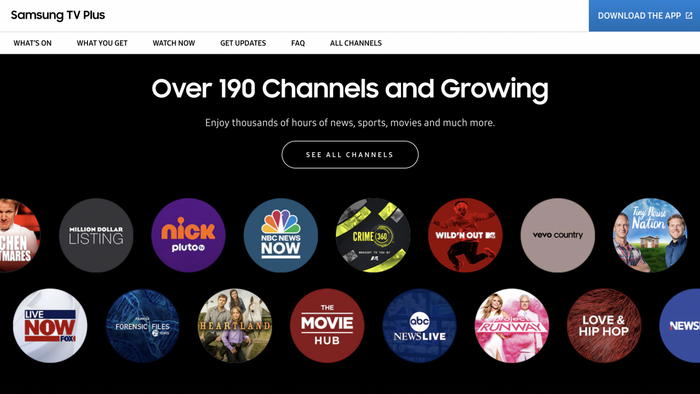Open the Heartland channel

pyautogui.click(x=235, y=326)
